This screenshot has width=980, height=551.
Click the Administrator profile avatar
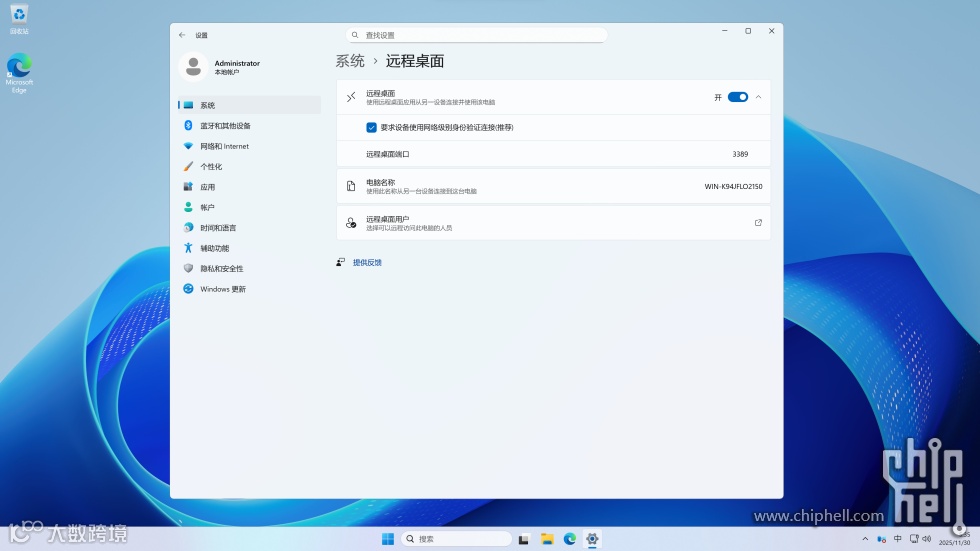193,67
